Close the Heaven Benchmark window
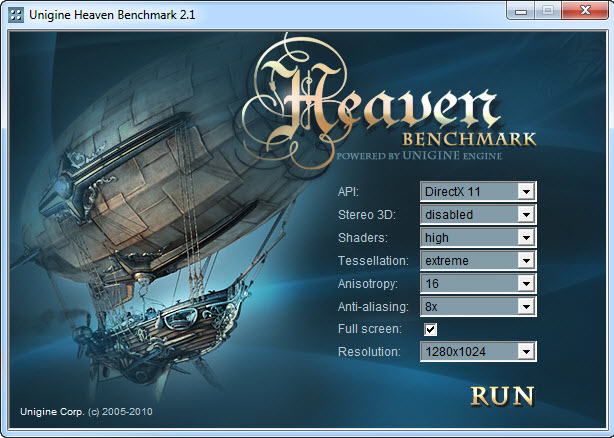614x438 pixels. (x=585, y=10)
